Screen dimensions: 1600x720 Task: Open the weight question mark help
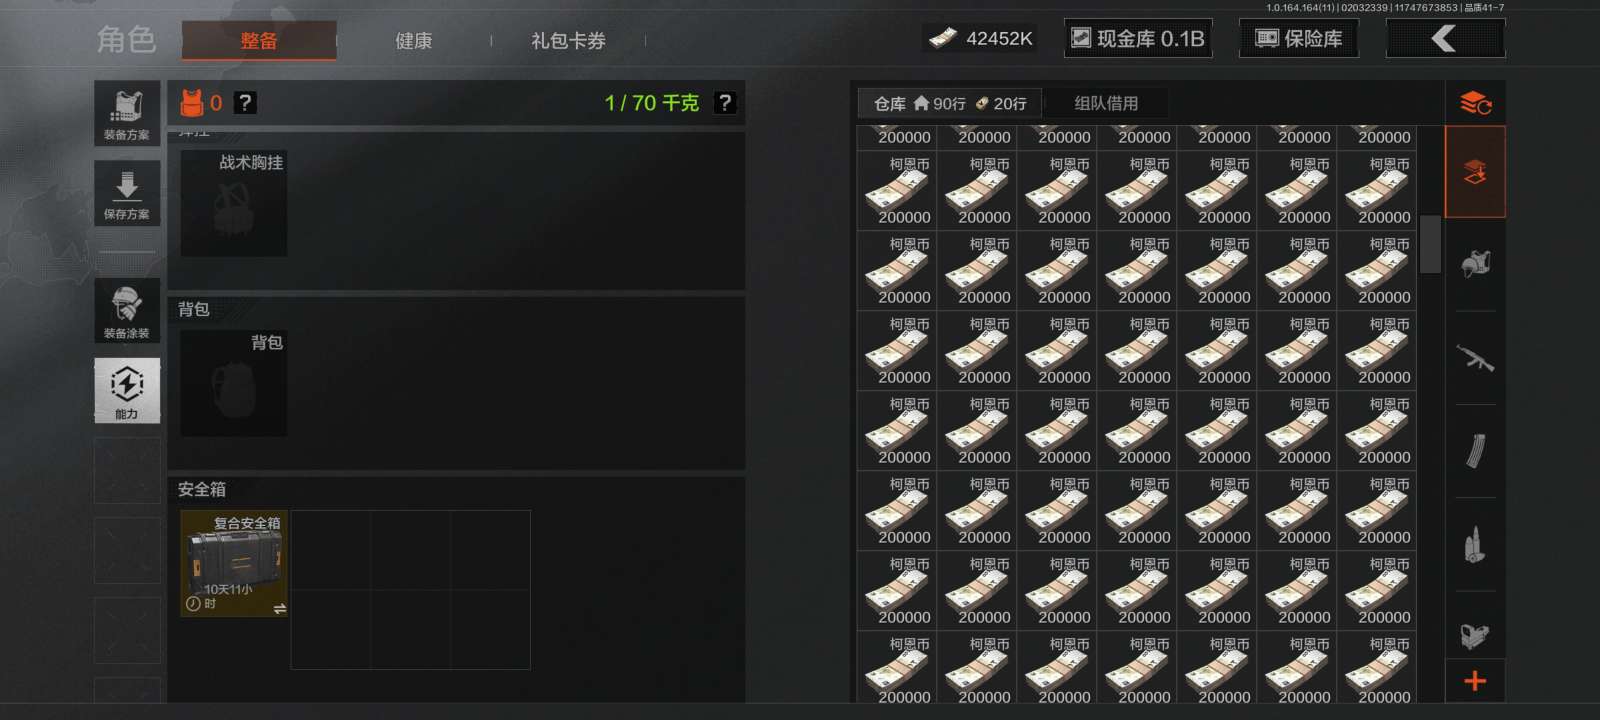click(725, 102)
